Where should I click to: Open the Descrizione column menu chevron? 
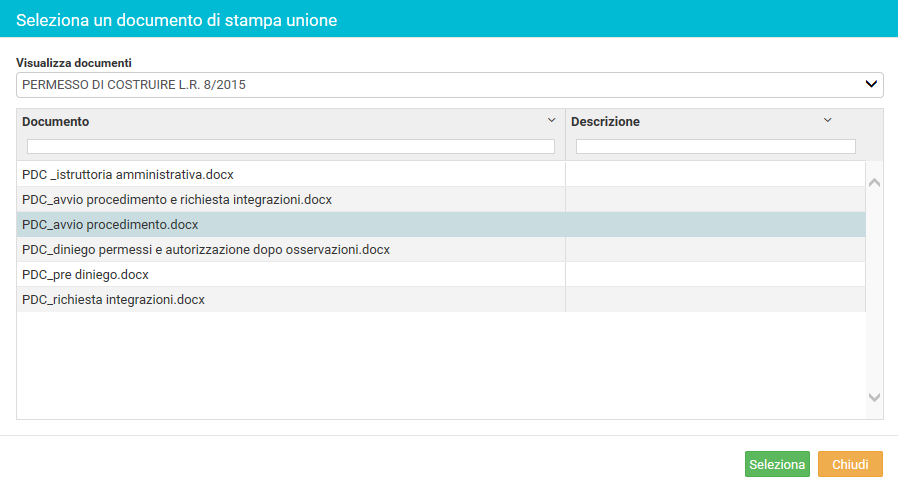point(828,120)
